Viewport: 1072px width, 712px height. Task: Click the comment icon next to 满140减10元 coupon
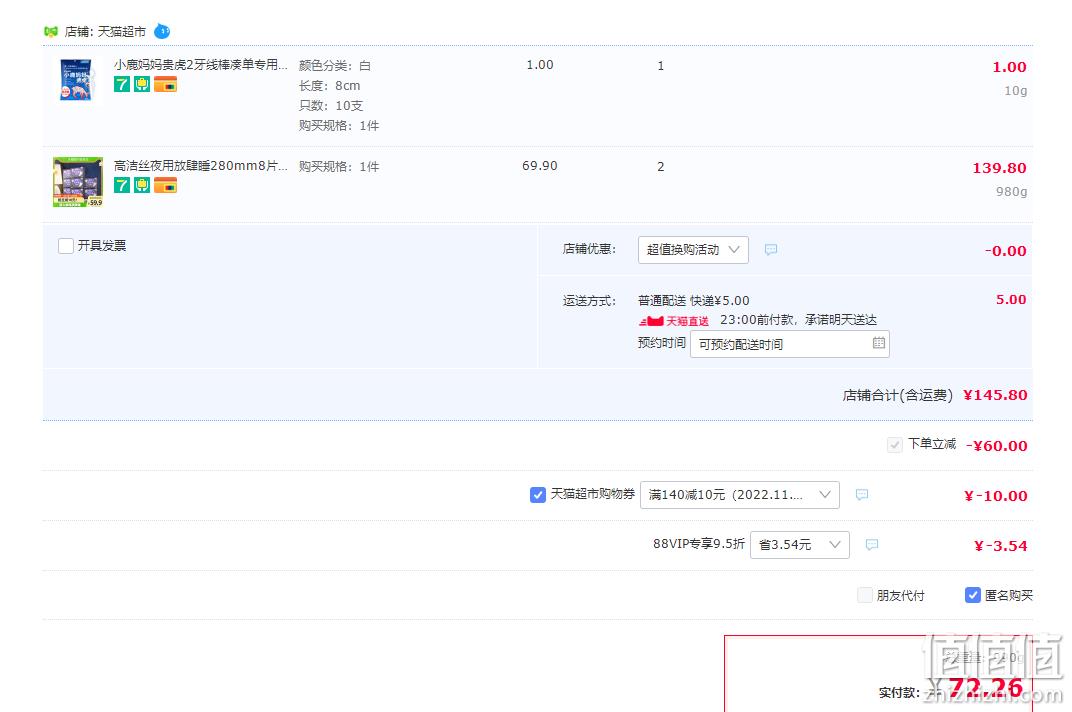click(x=861, y=495)
